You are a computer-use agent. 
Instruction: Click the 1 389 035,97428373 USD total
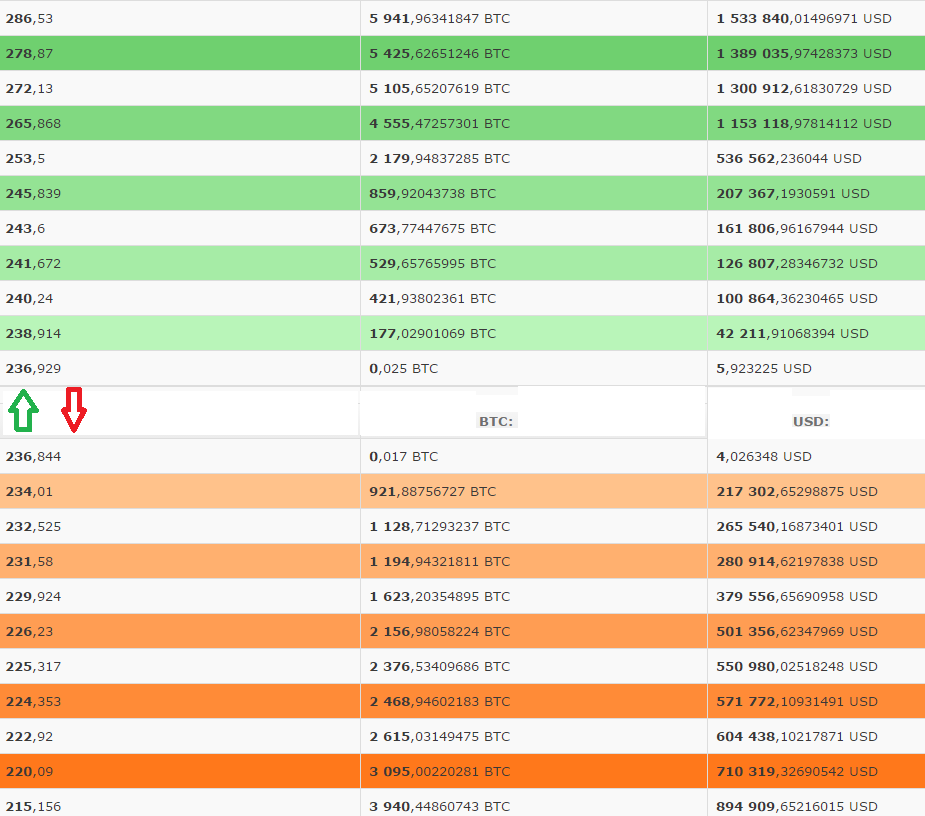coord(803,53)
